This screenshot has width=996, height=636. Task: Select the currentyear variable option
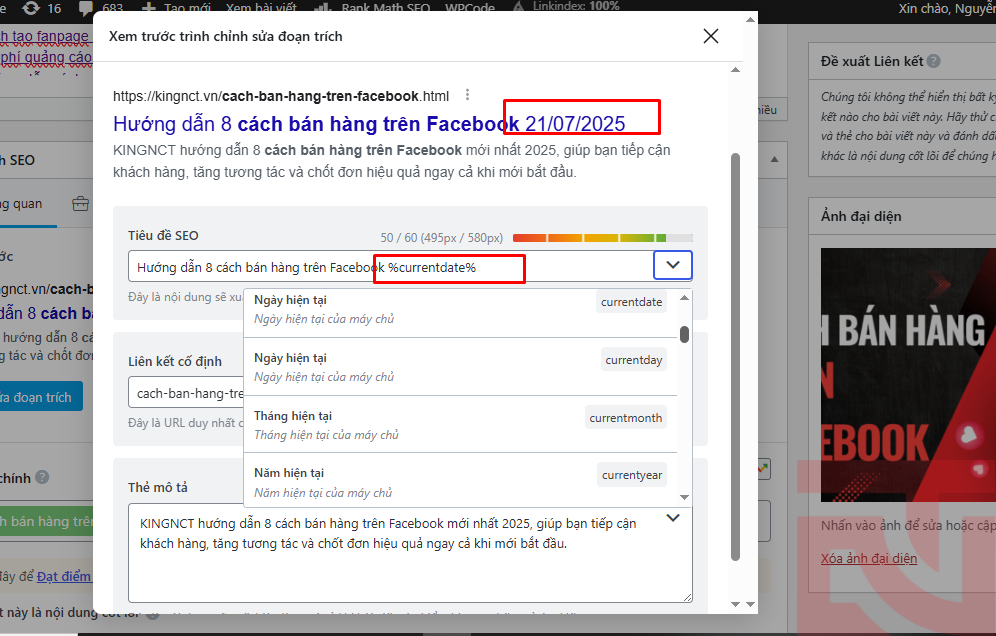tap(461, 480)
